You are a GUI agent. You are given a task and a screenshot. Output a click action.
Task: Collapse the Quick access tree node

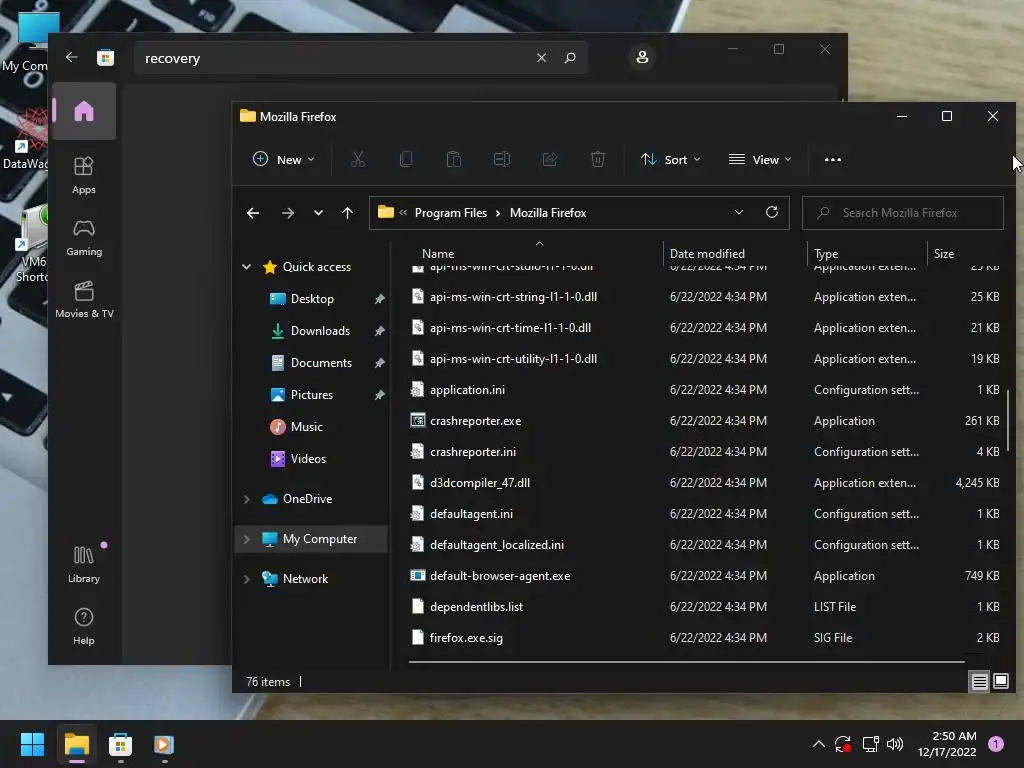[x=247, y=266]
